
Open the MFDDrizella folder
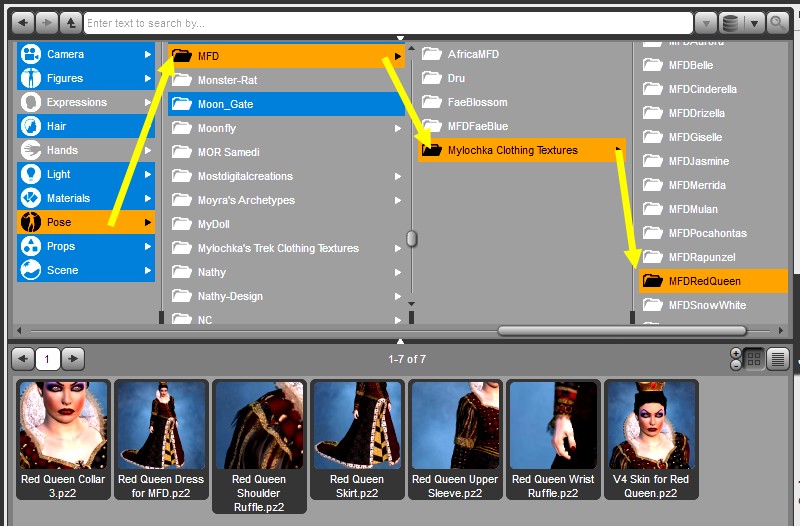pyautogui.click(x=713, y=113)
